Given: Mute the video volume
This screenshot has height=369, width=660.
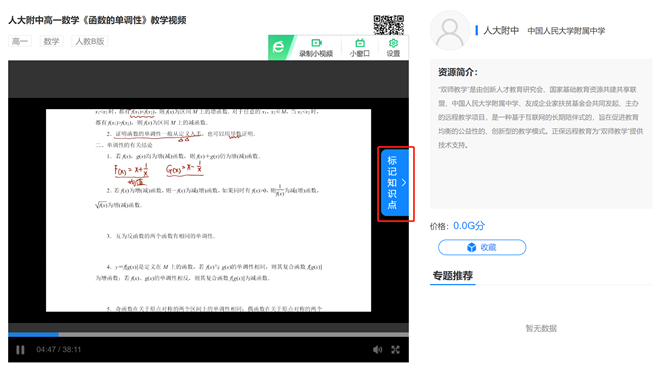Looking at the screenshot, I should tap(378, 350).
